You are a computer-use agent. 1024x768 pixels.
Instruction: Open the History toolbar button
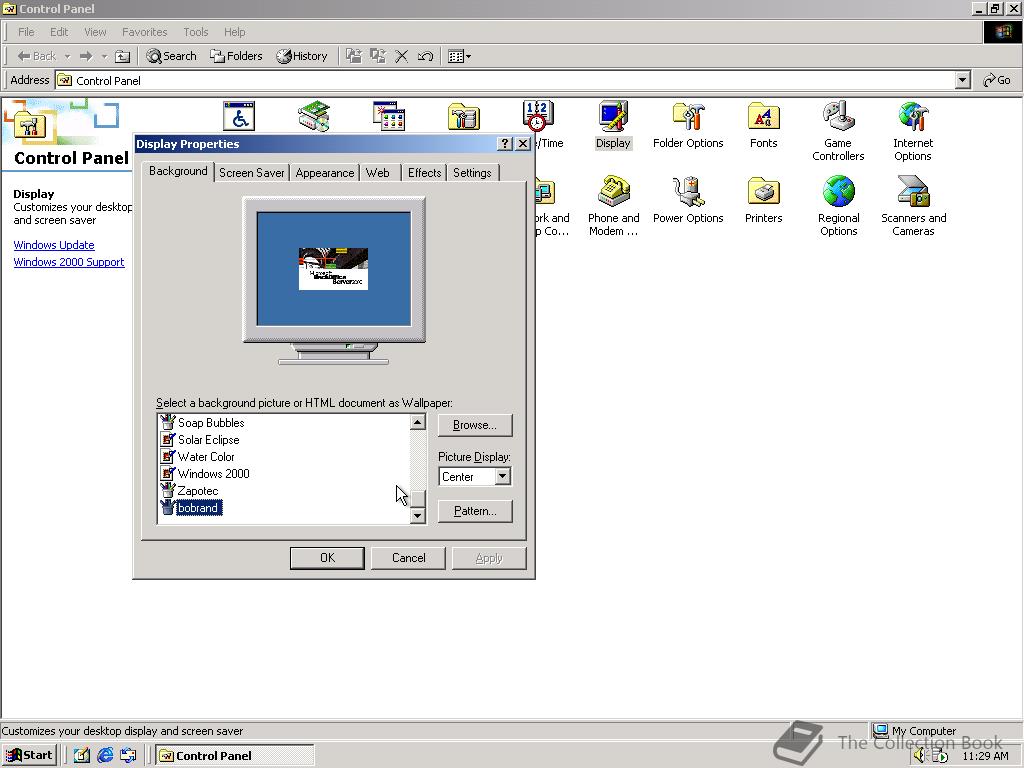(x=302, y=56)
